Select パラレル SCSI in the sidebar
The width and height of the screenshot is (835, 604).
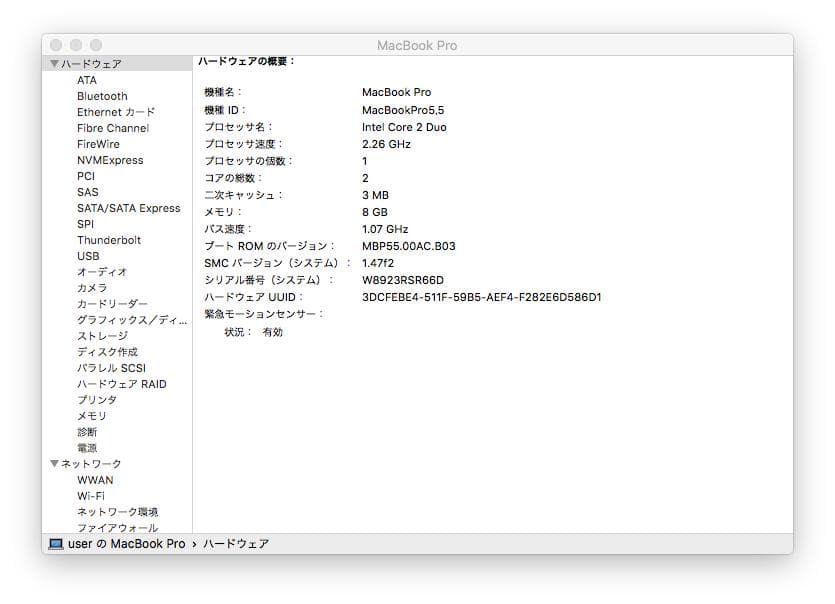[x=111, y=368]
